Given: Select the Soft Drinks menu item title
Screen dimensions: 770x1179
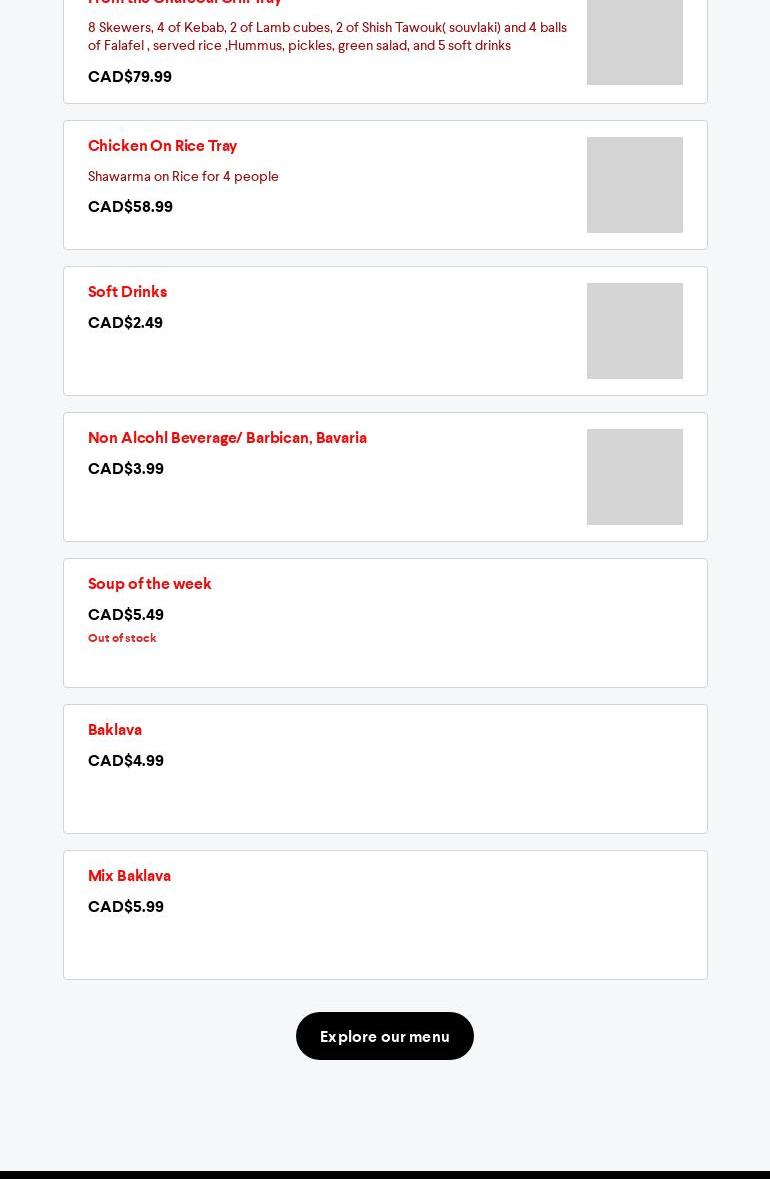Looking at the screenshot, I should pos(127,292).
